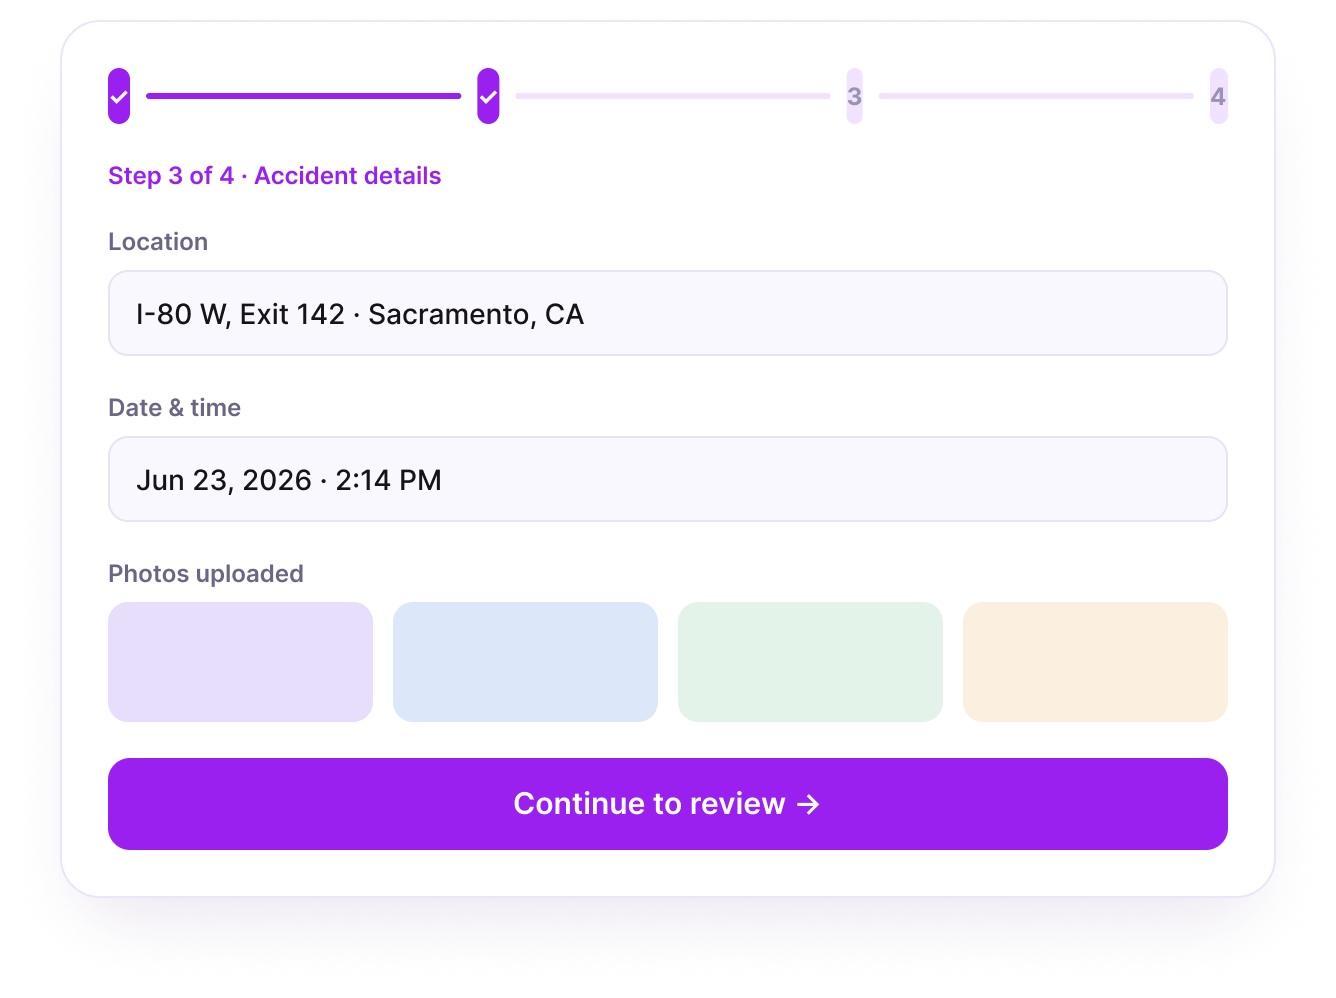Click the Location field label
Viewport: 1336px width, 998px height.
click(x=158, y=242)
